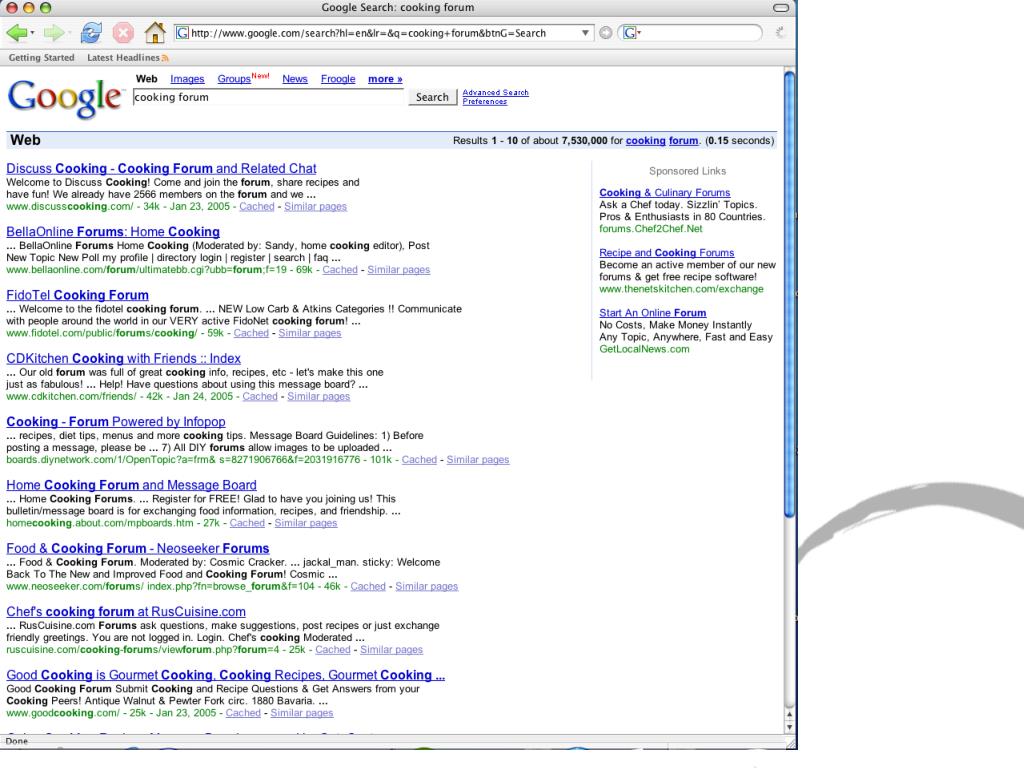Switch to the Froogle search tab

(x=338, y=79)
